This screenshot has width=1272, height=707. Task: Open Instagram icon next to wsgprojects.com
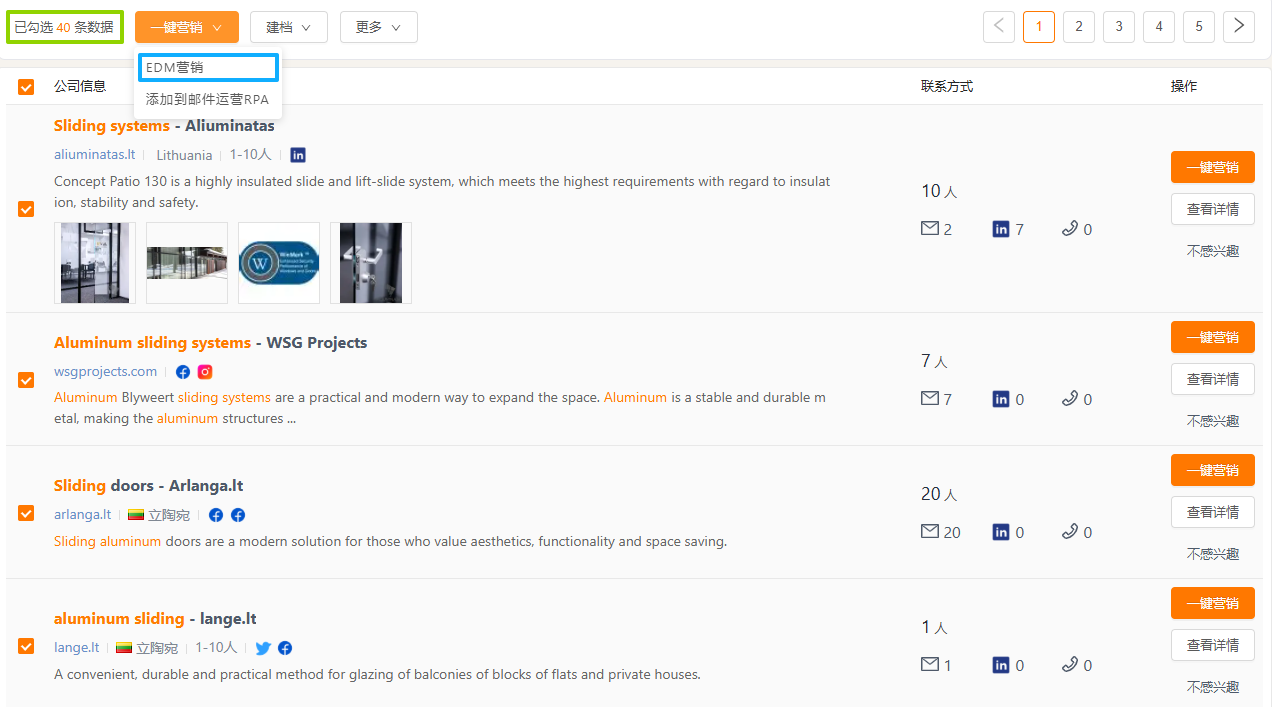(x=205, y=372)
